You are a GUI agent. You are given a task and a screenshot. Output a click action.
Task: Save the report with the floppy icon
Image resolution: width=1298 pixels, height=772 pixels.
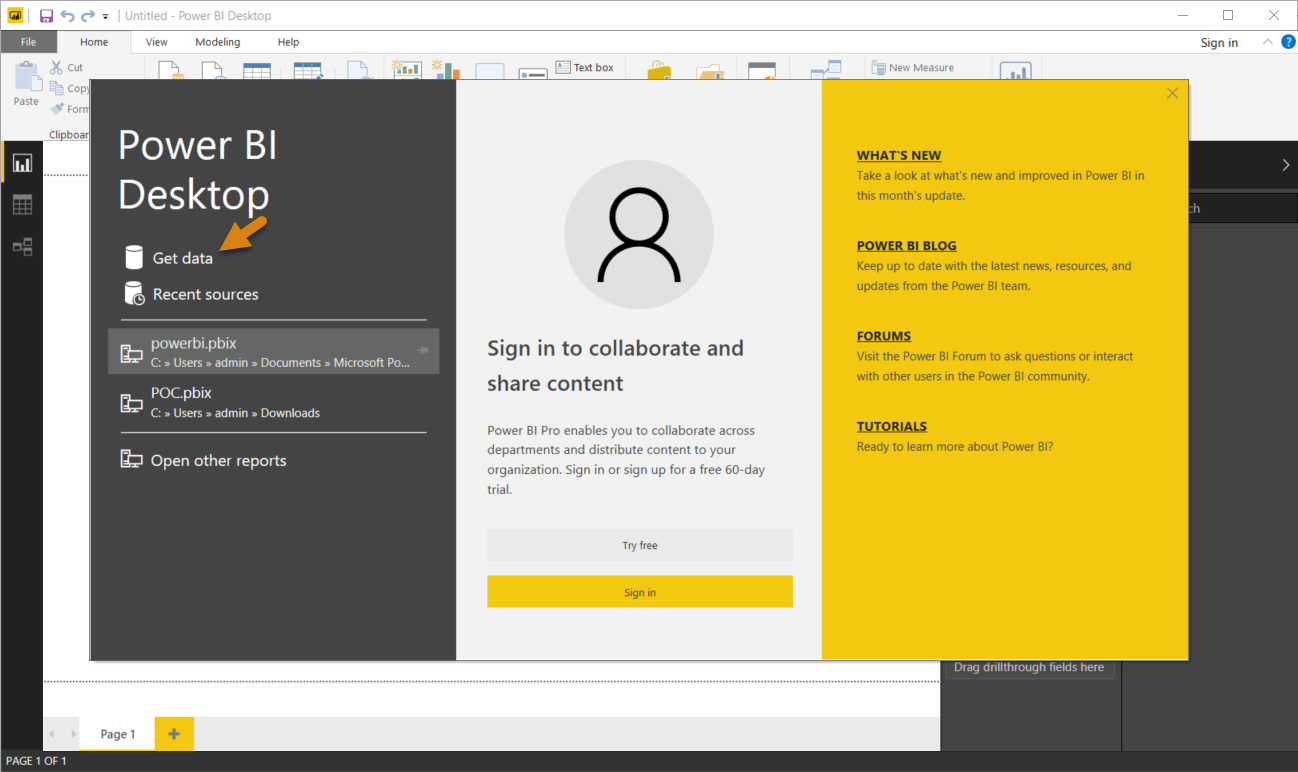[x=46, y=16]
